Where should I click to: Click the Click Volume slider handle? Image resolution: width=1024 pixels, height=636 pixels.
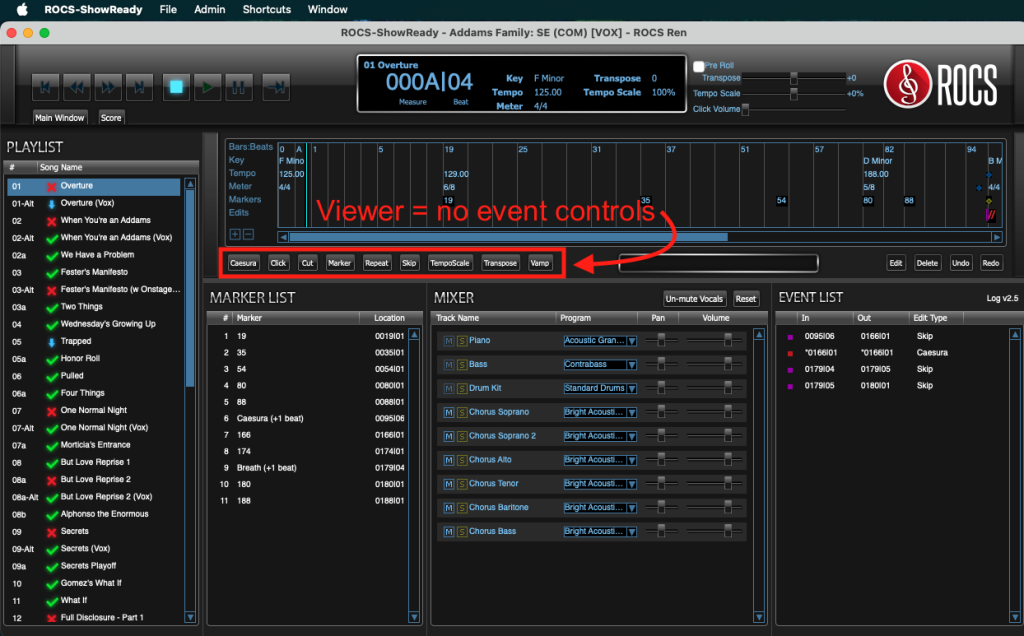pyautogui.click(x=745, y=110)
